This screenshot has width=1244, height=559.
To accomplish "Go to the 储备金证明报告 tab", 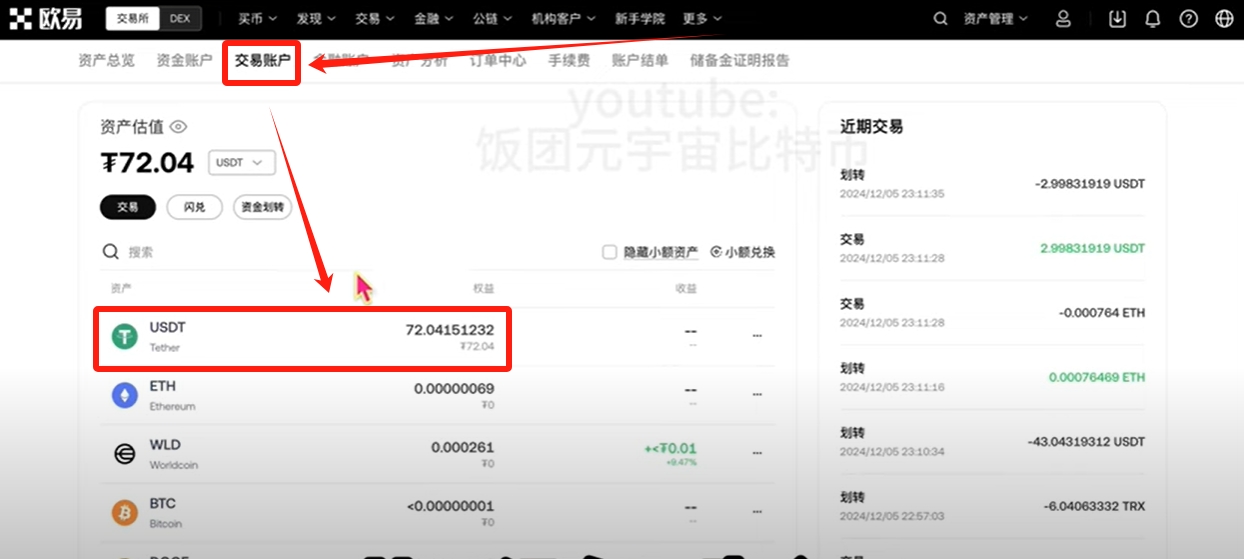I will click(740, 60).
